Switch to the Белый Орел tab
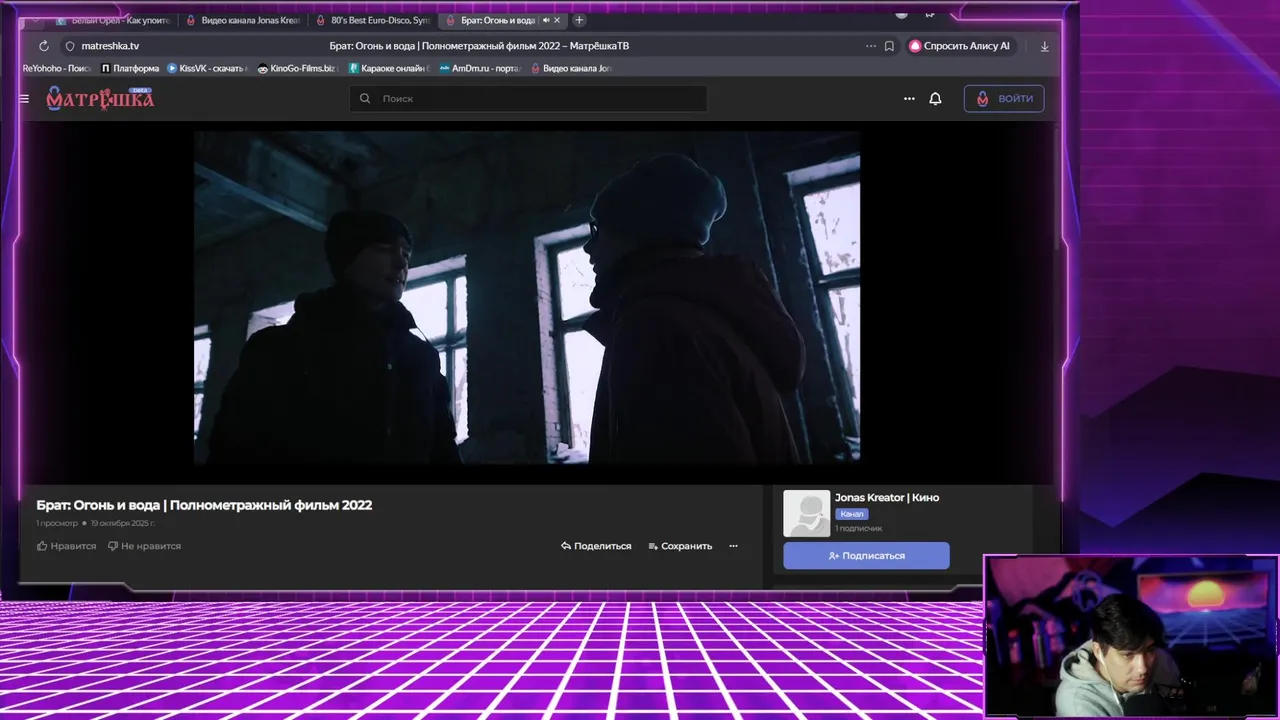 pyautogui.click(x=113, y=20)
